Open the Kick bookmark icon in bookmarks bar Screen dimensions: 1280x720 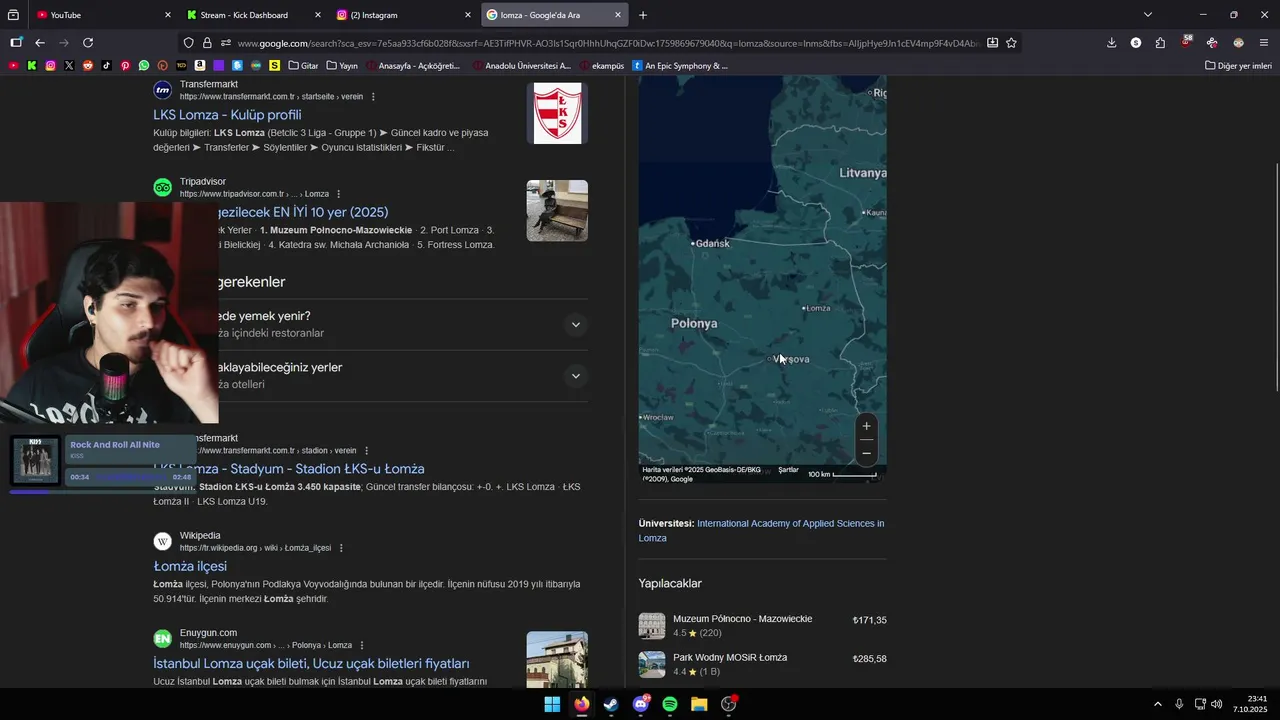(x=32, y=66)
